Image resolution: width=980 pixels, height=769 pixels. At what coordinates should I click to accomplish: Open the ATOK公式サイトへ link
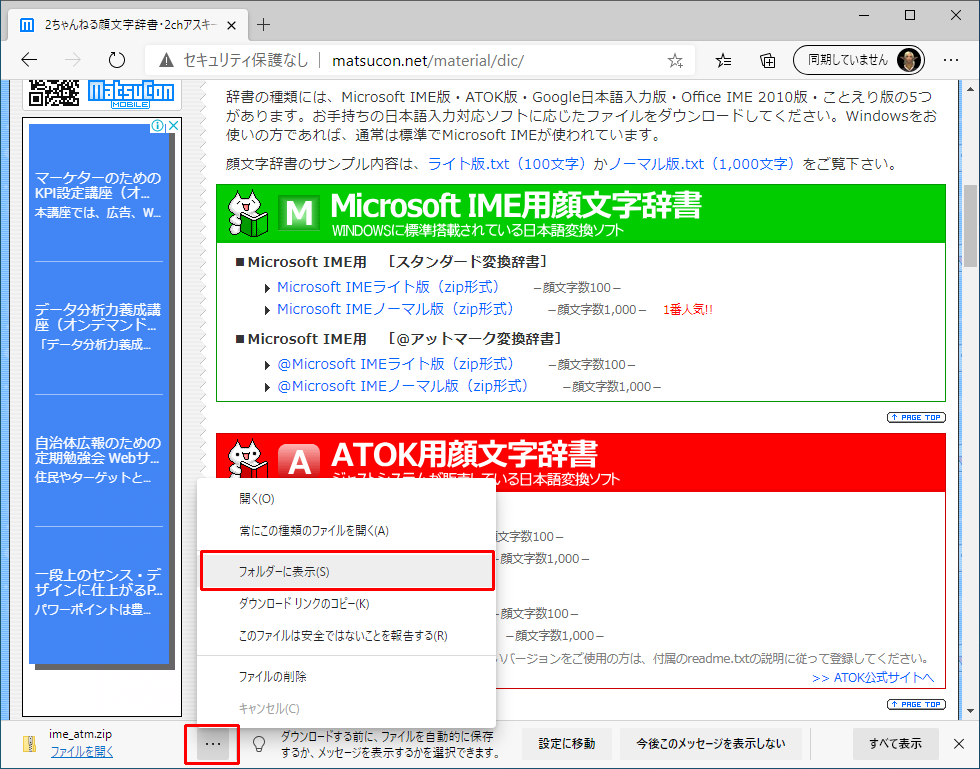(873, 678)
